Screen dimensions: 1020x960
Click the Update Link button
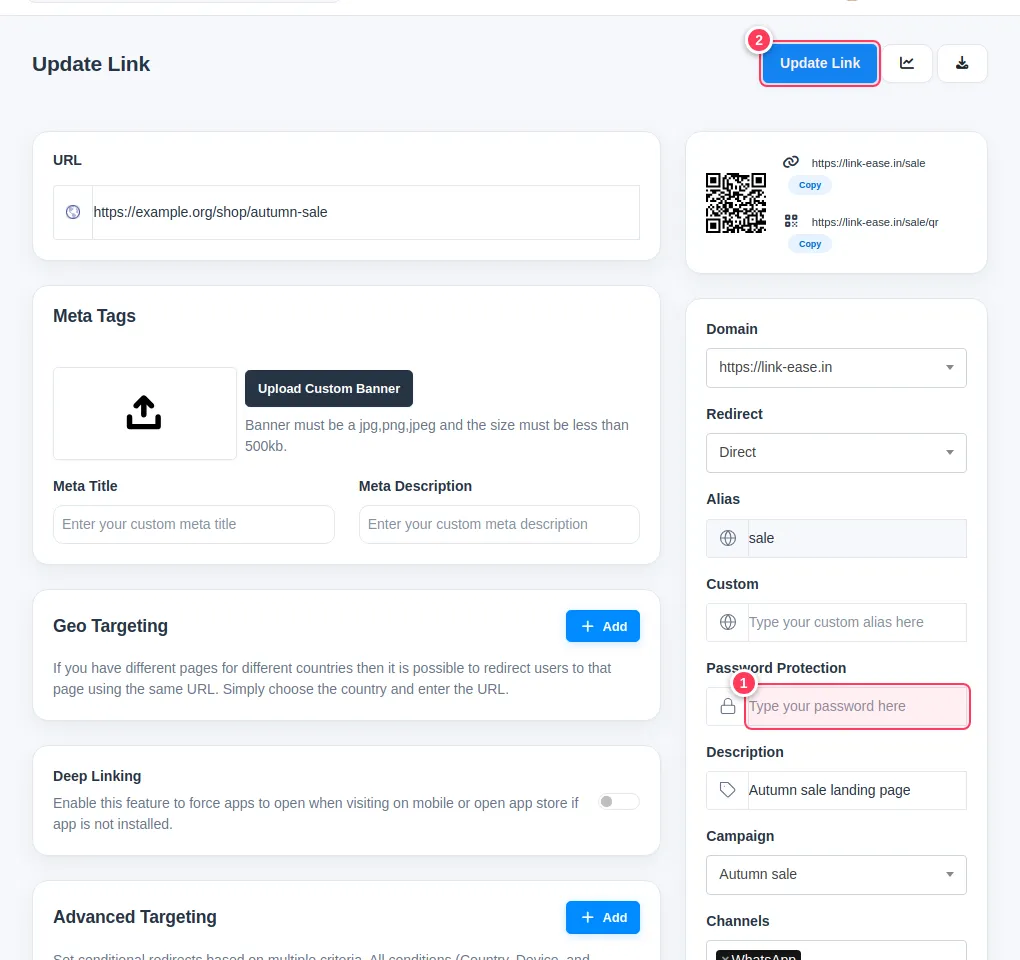pyautogui.click(x=820, y=63)
